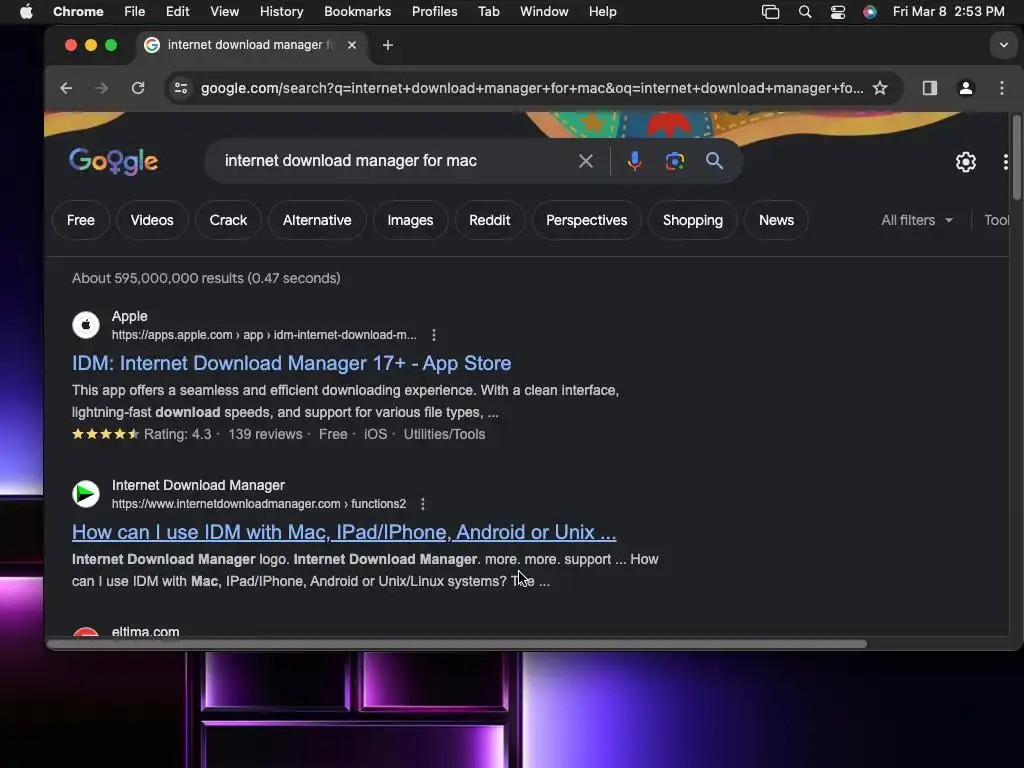The height and width of the screenshot is (768, 1024).
Task: Click the Rating: 4.3 text
Action: click(x=178, y=434)
